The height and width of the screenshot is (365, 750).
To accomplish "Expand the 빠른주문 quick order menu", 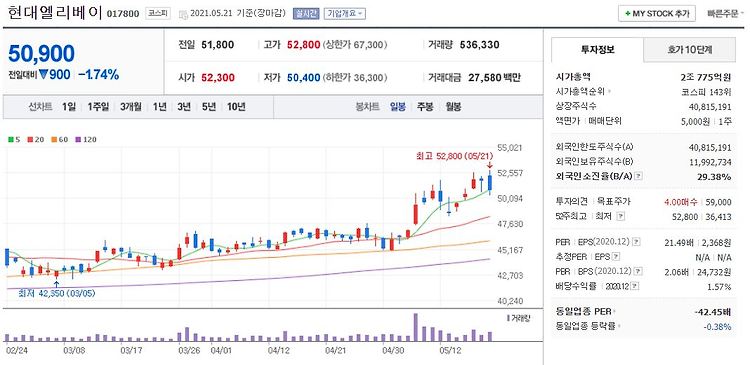I will (x=726, y=14).
